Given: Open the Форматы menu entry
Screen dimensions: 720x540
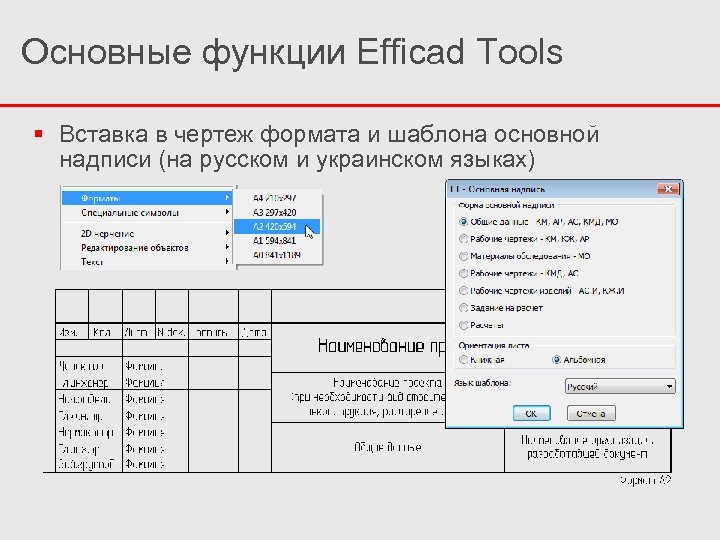Looking at the screenshot, I should tap(147, 198).
